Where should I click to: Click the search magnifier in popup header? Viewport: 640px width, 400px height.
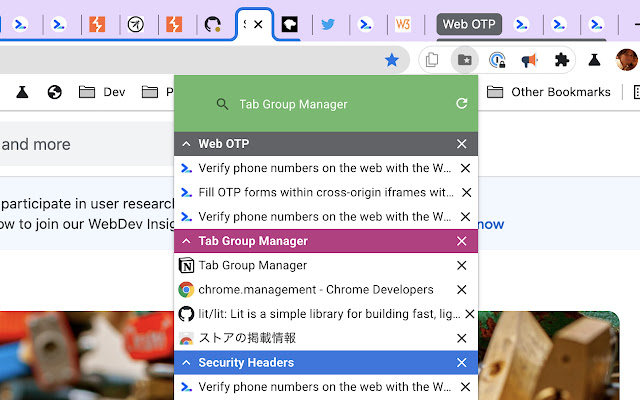click(222, 104)
